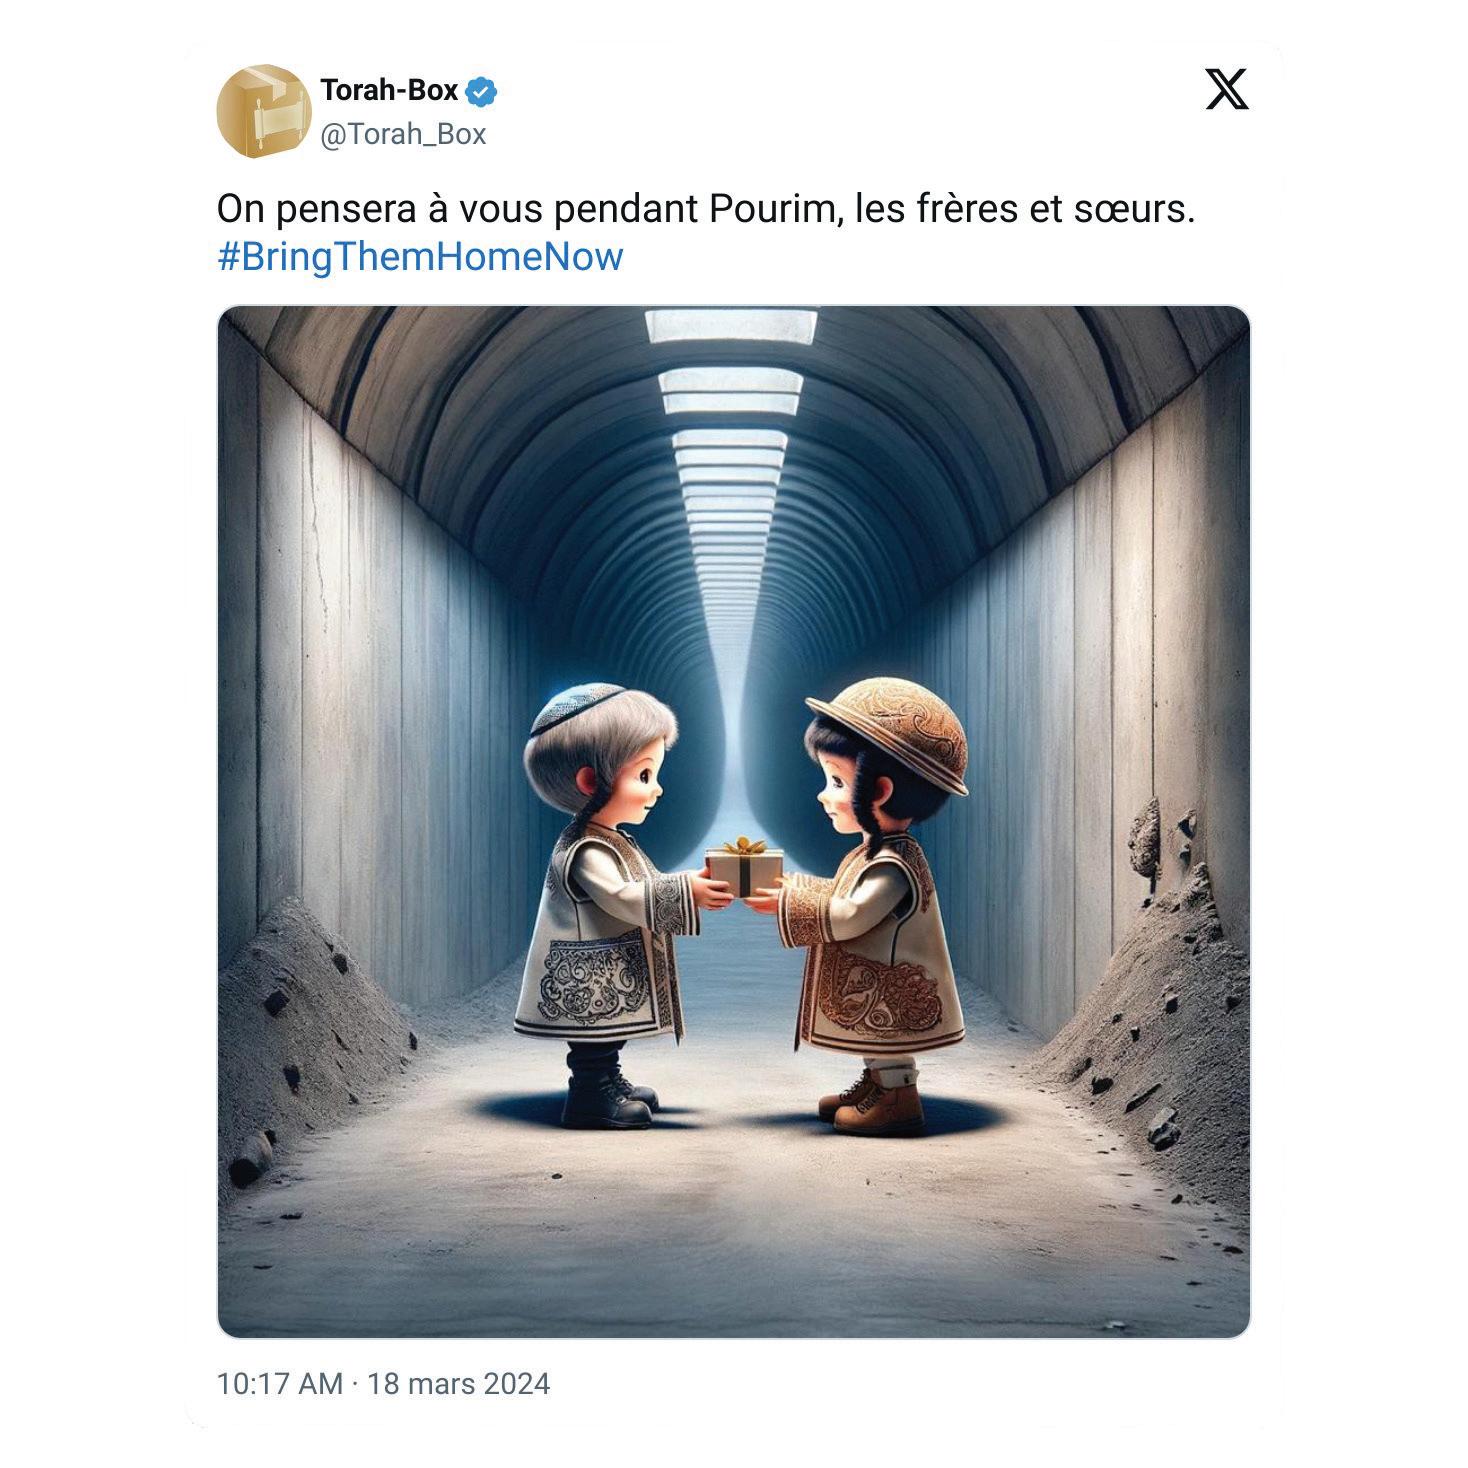Click the nearest ceiling light panel
The image size is (1468, 1468).
point(731,325)
